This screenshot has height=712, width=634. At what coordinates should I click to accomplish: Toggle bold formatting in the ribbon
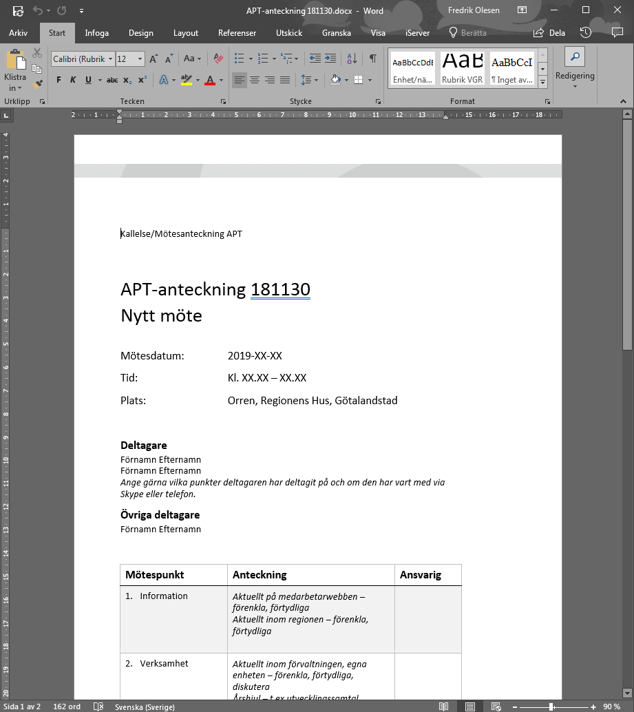click(58, 80)
